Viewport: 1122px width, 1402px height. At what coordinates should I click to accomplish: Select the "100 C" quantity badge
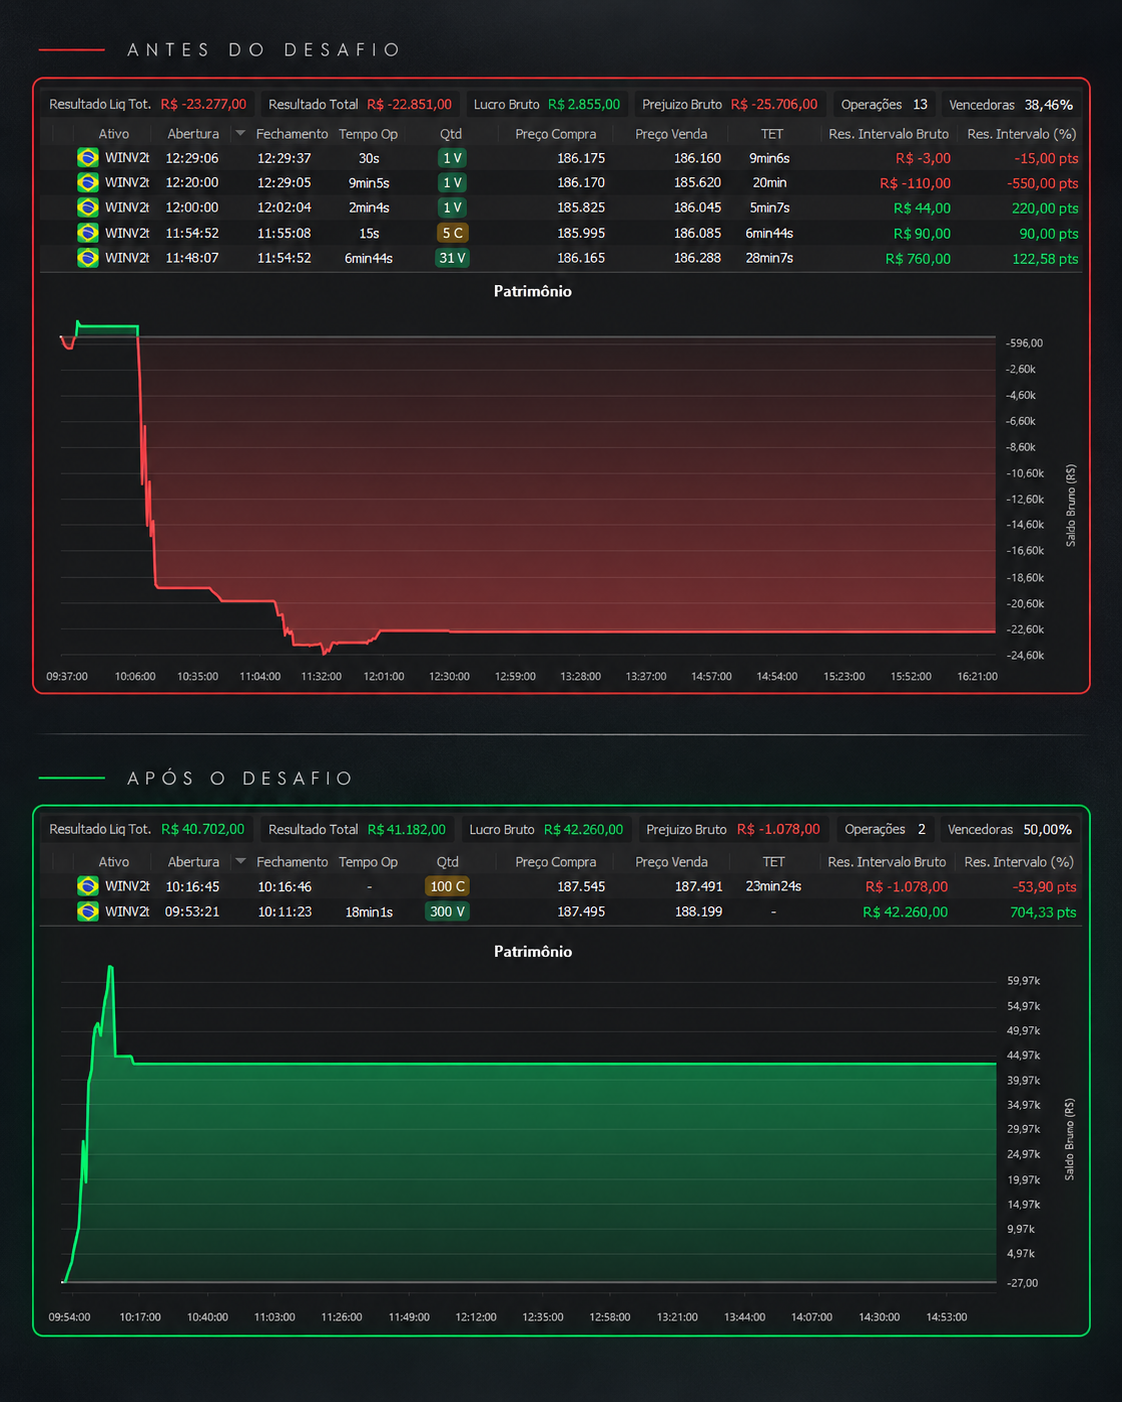(x=447, y=886)
